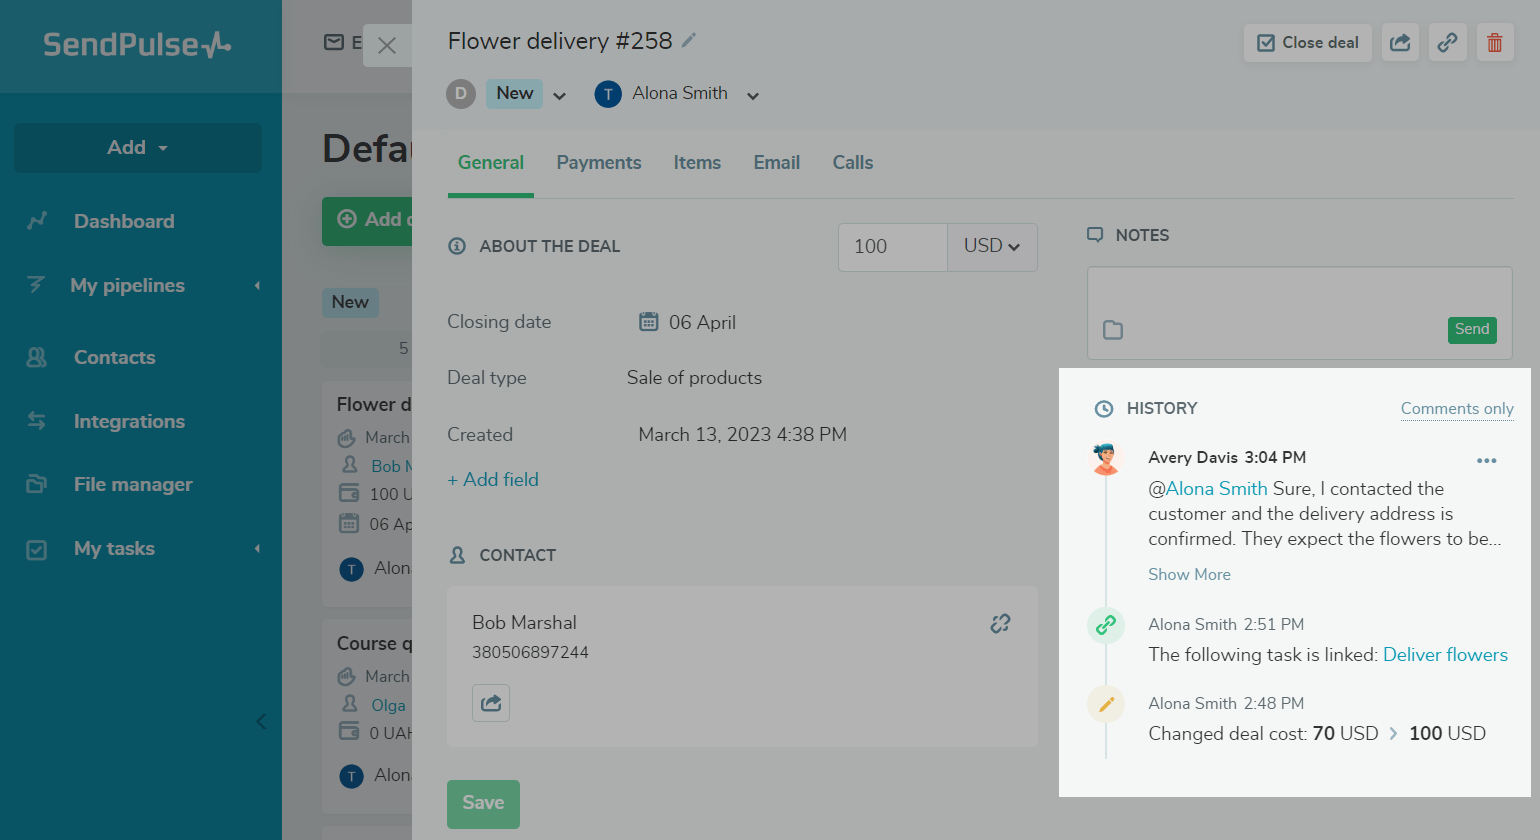
Task: Open the Alona Smith assignee dropdown
Action: (753, 96)
